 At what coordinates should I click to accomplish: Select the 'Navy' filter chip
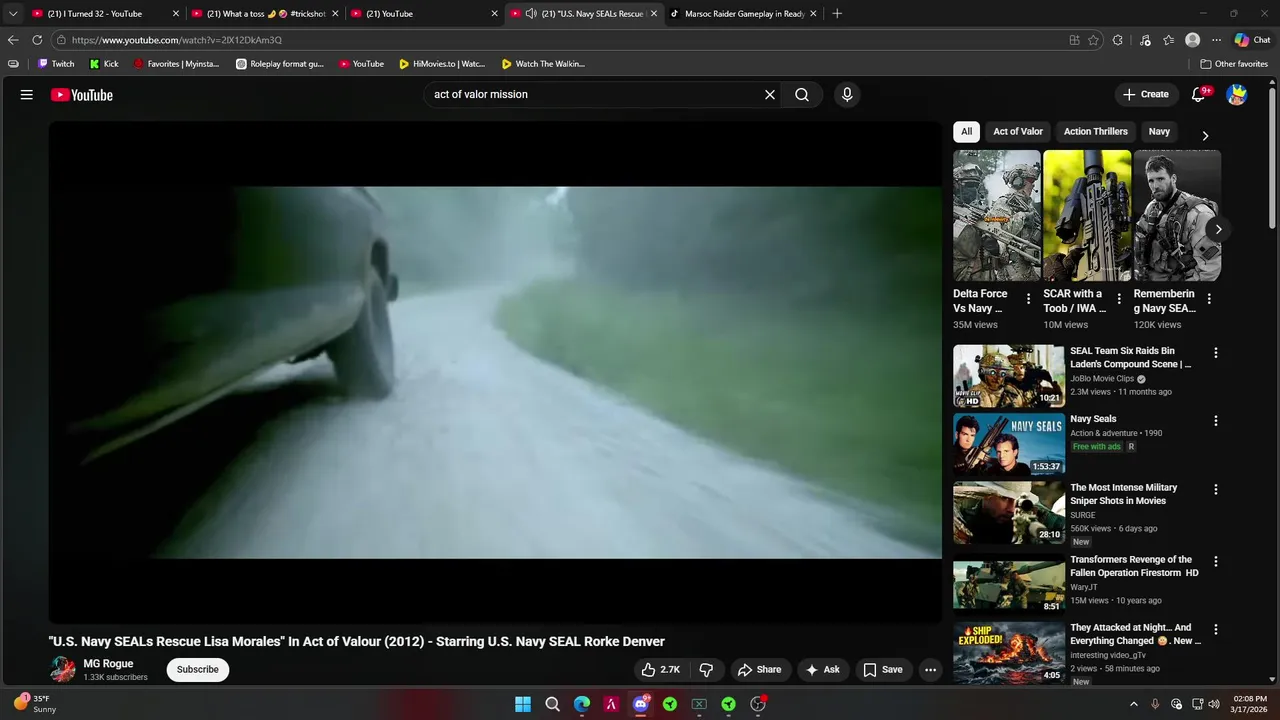pyautogui.click(x=1159, y=132)
